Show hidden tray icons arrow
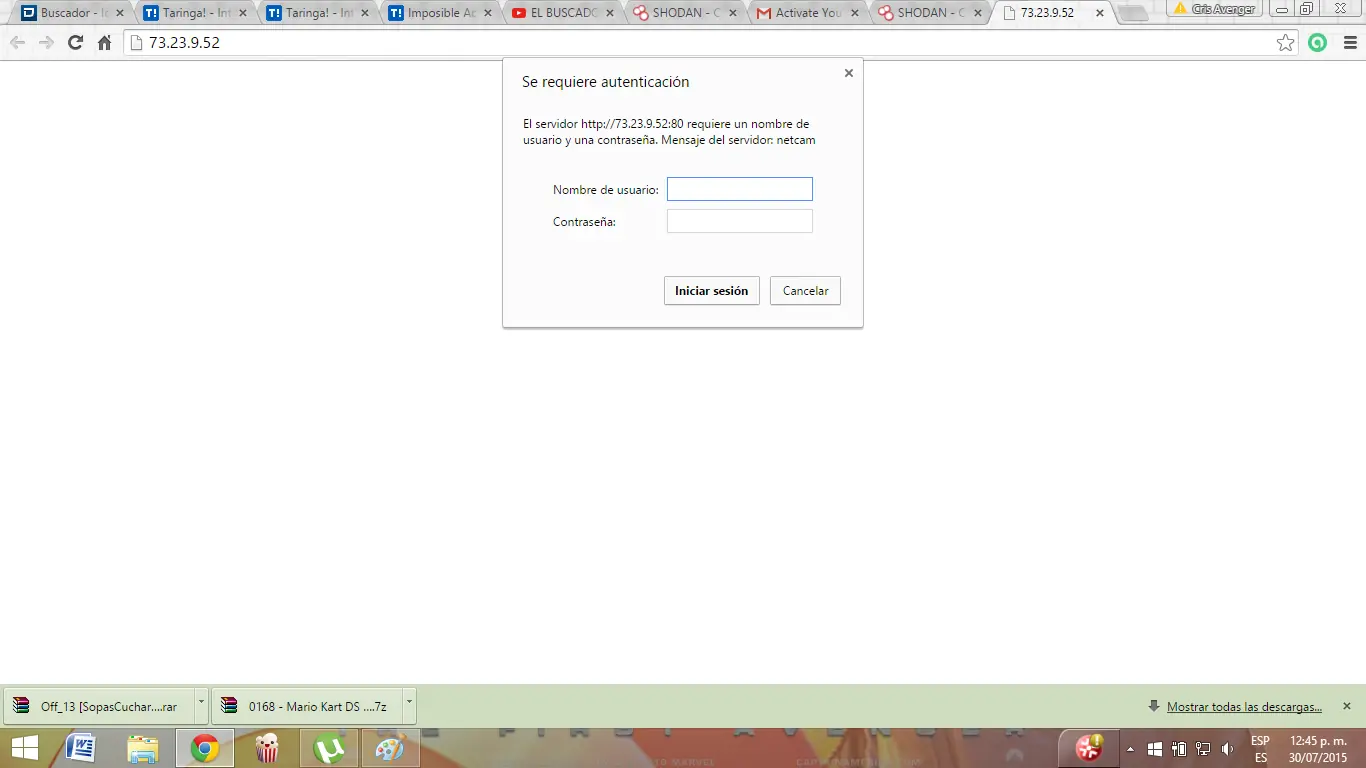 (1130, 748)
